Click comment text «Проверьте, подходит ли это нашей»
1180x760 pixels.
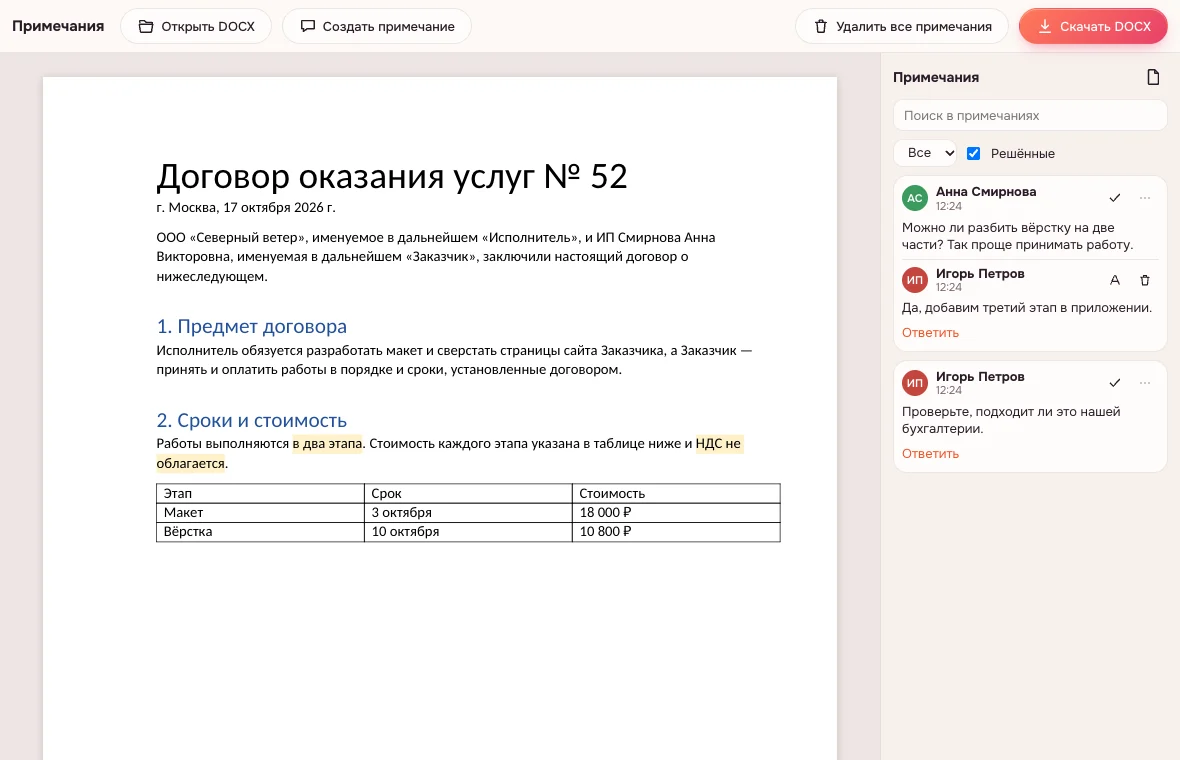1011,412
